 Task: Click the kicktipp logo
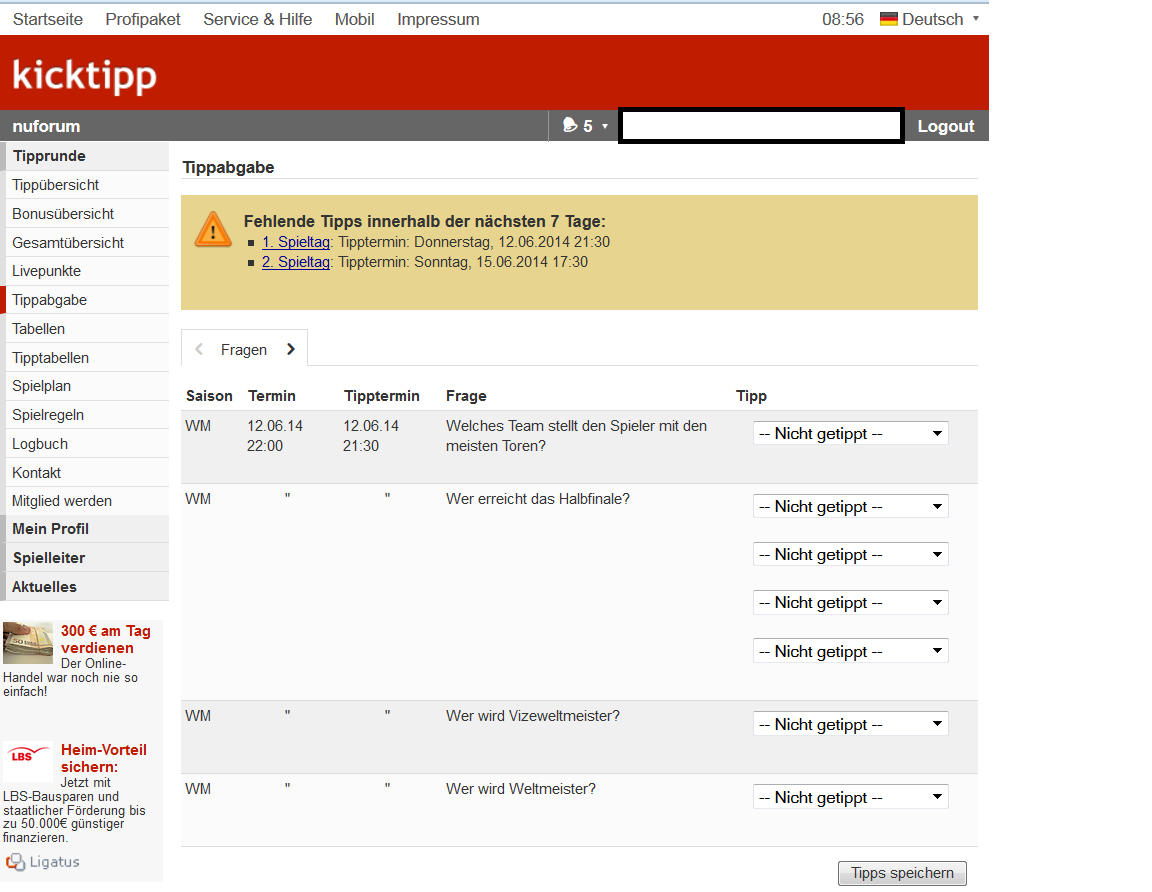[84, 75]
